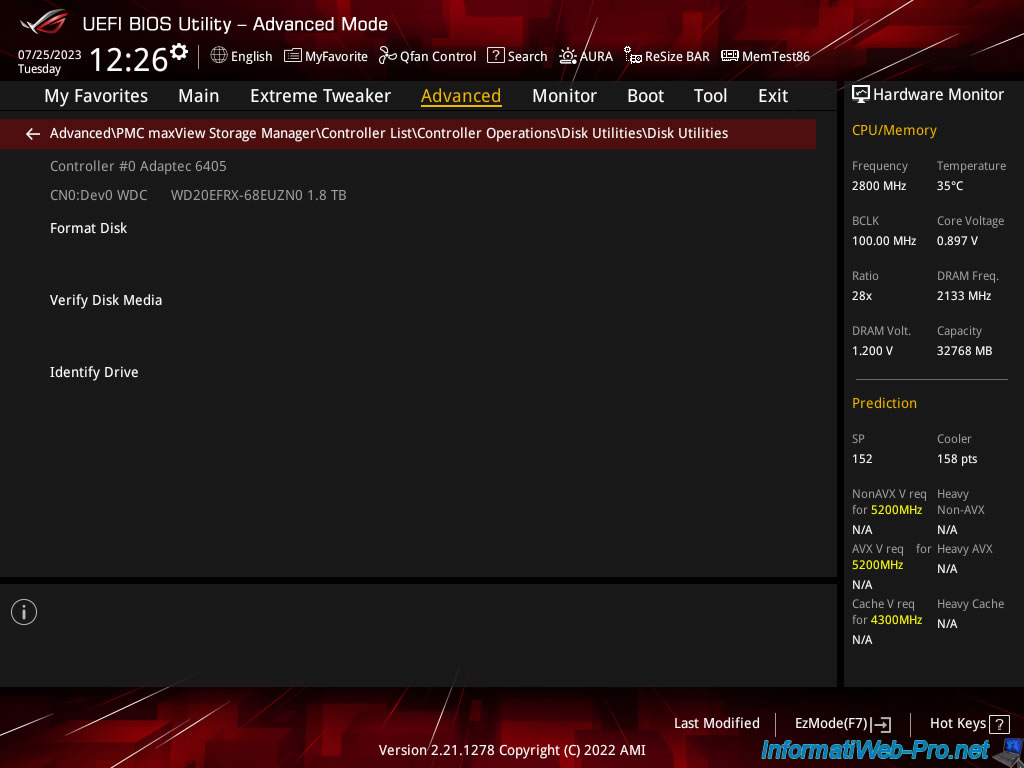Click DRAM Freq. value 2133 MHz
Image resolution: width=1024 pixels, height=768 pixels.
[x=963, y=296]
